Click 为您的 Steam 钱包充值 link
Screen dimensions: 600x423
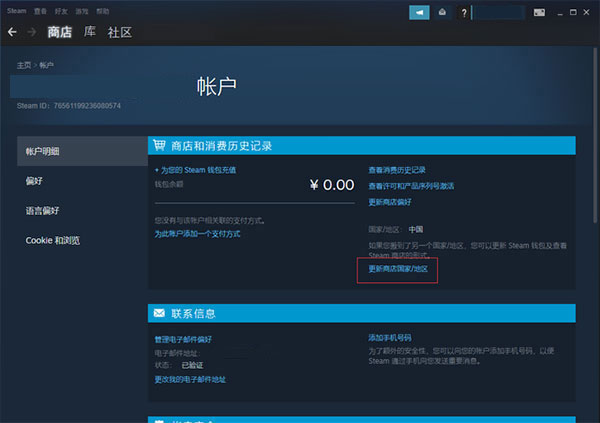[195, 170]
